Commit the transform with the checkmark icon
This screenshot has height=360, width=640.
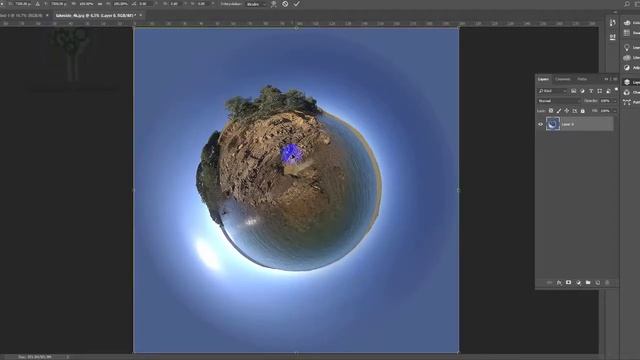pyautogui.click(x=297, y=4)
